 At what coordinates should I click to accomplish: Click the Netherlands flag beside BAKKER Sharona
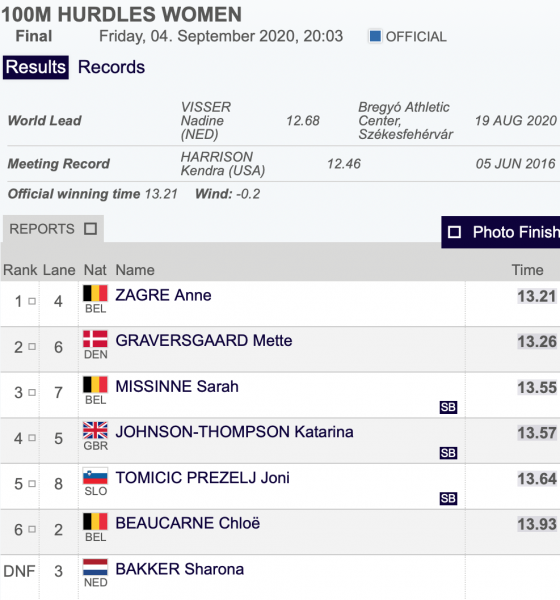[95, 567]
